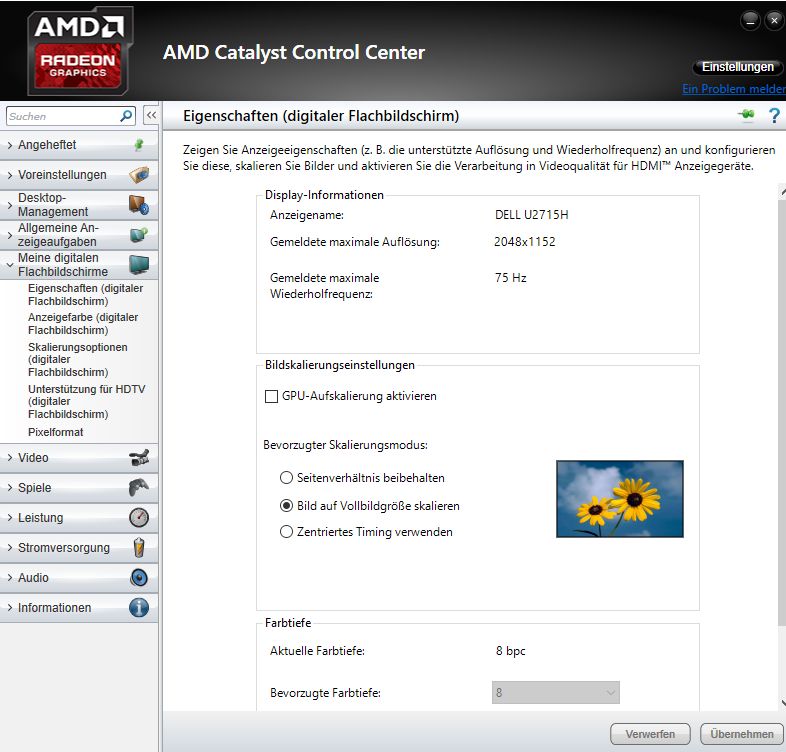Screen dimensions: 786x752
Task: Open Skalierungsoptionen (digitaler Flachbildschirm) page
Action: click(x=78, y=359)
